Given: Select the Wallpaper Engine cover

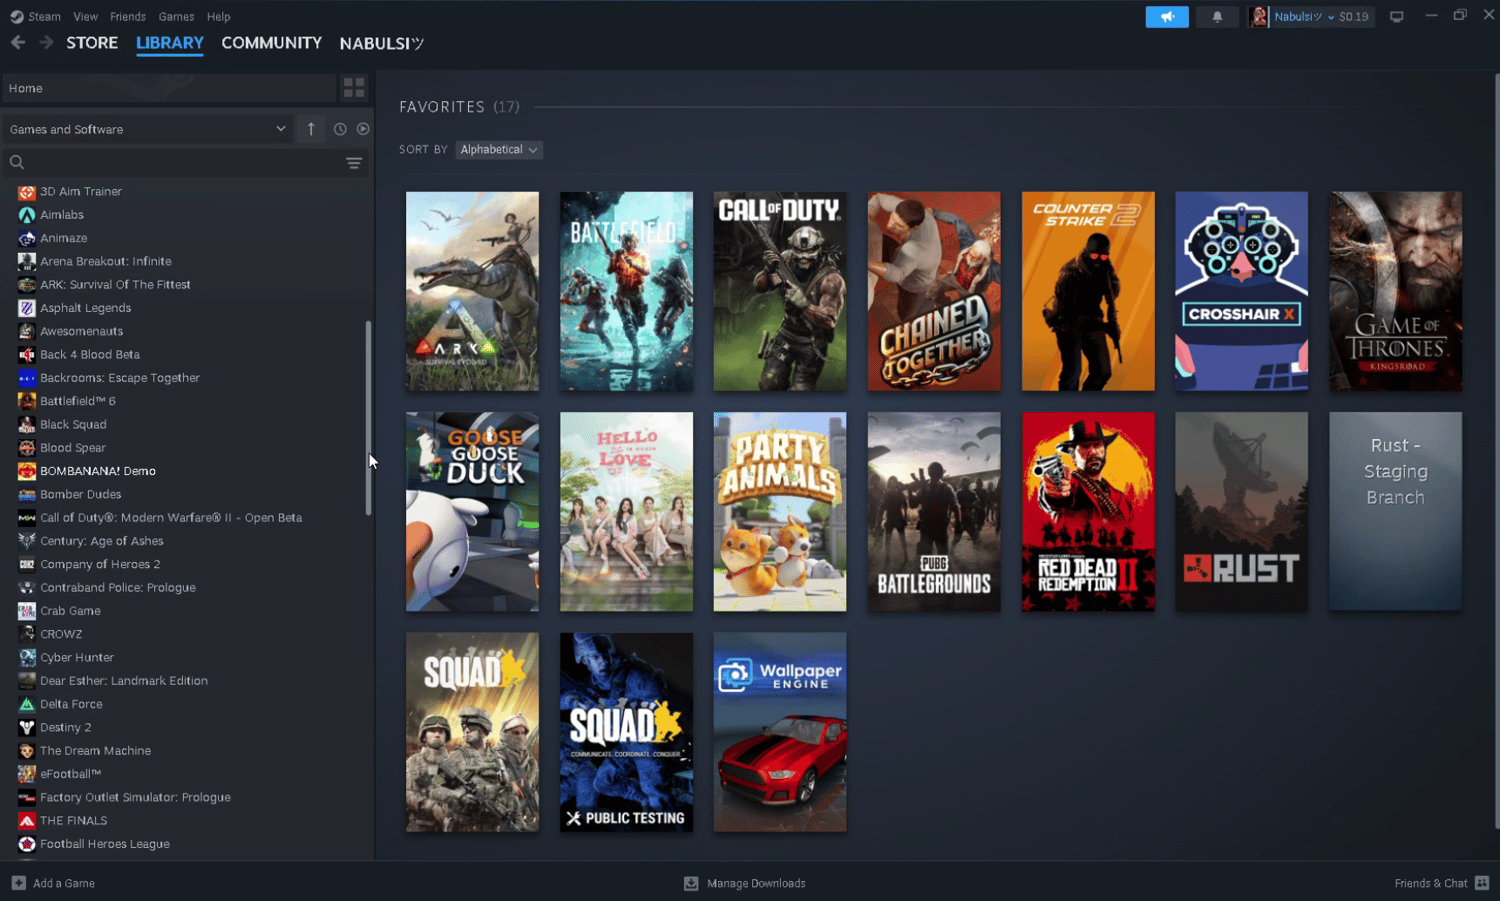Looking at the screenshot, I should (x=780, y=732).
